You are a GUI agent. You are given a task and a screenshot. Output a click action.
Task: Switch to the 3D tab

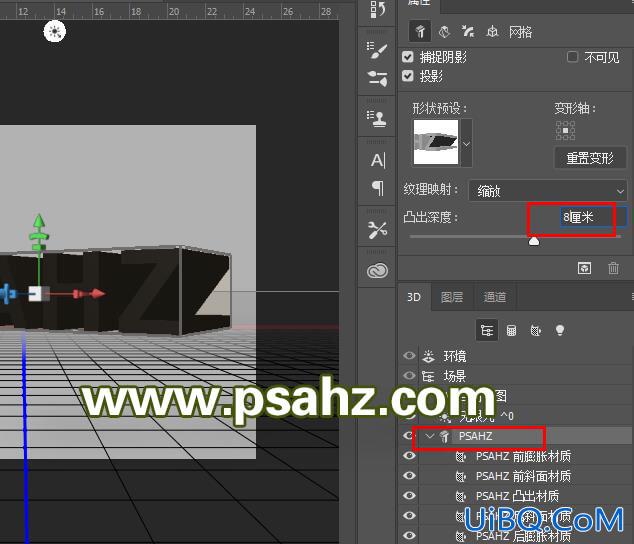414,297
